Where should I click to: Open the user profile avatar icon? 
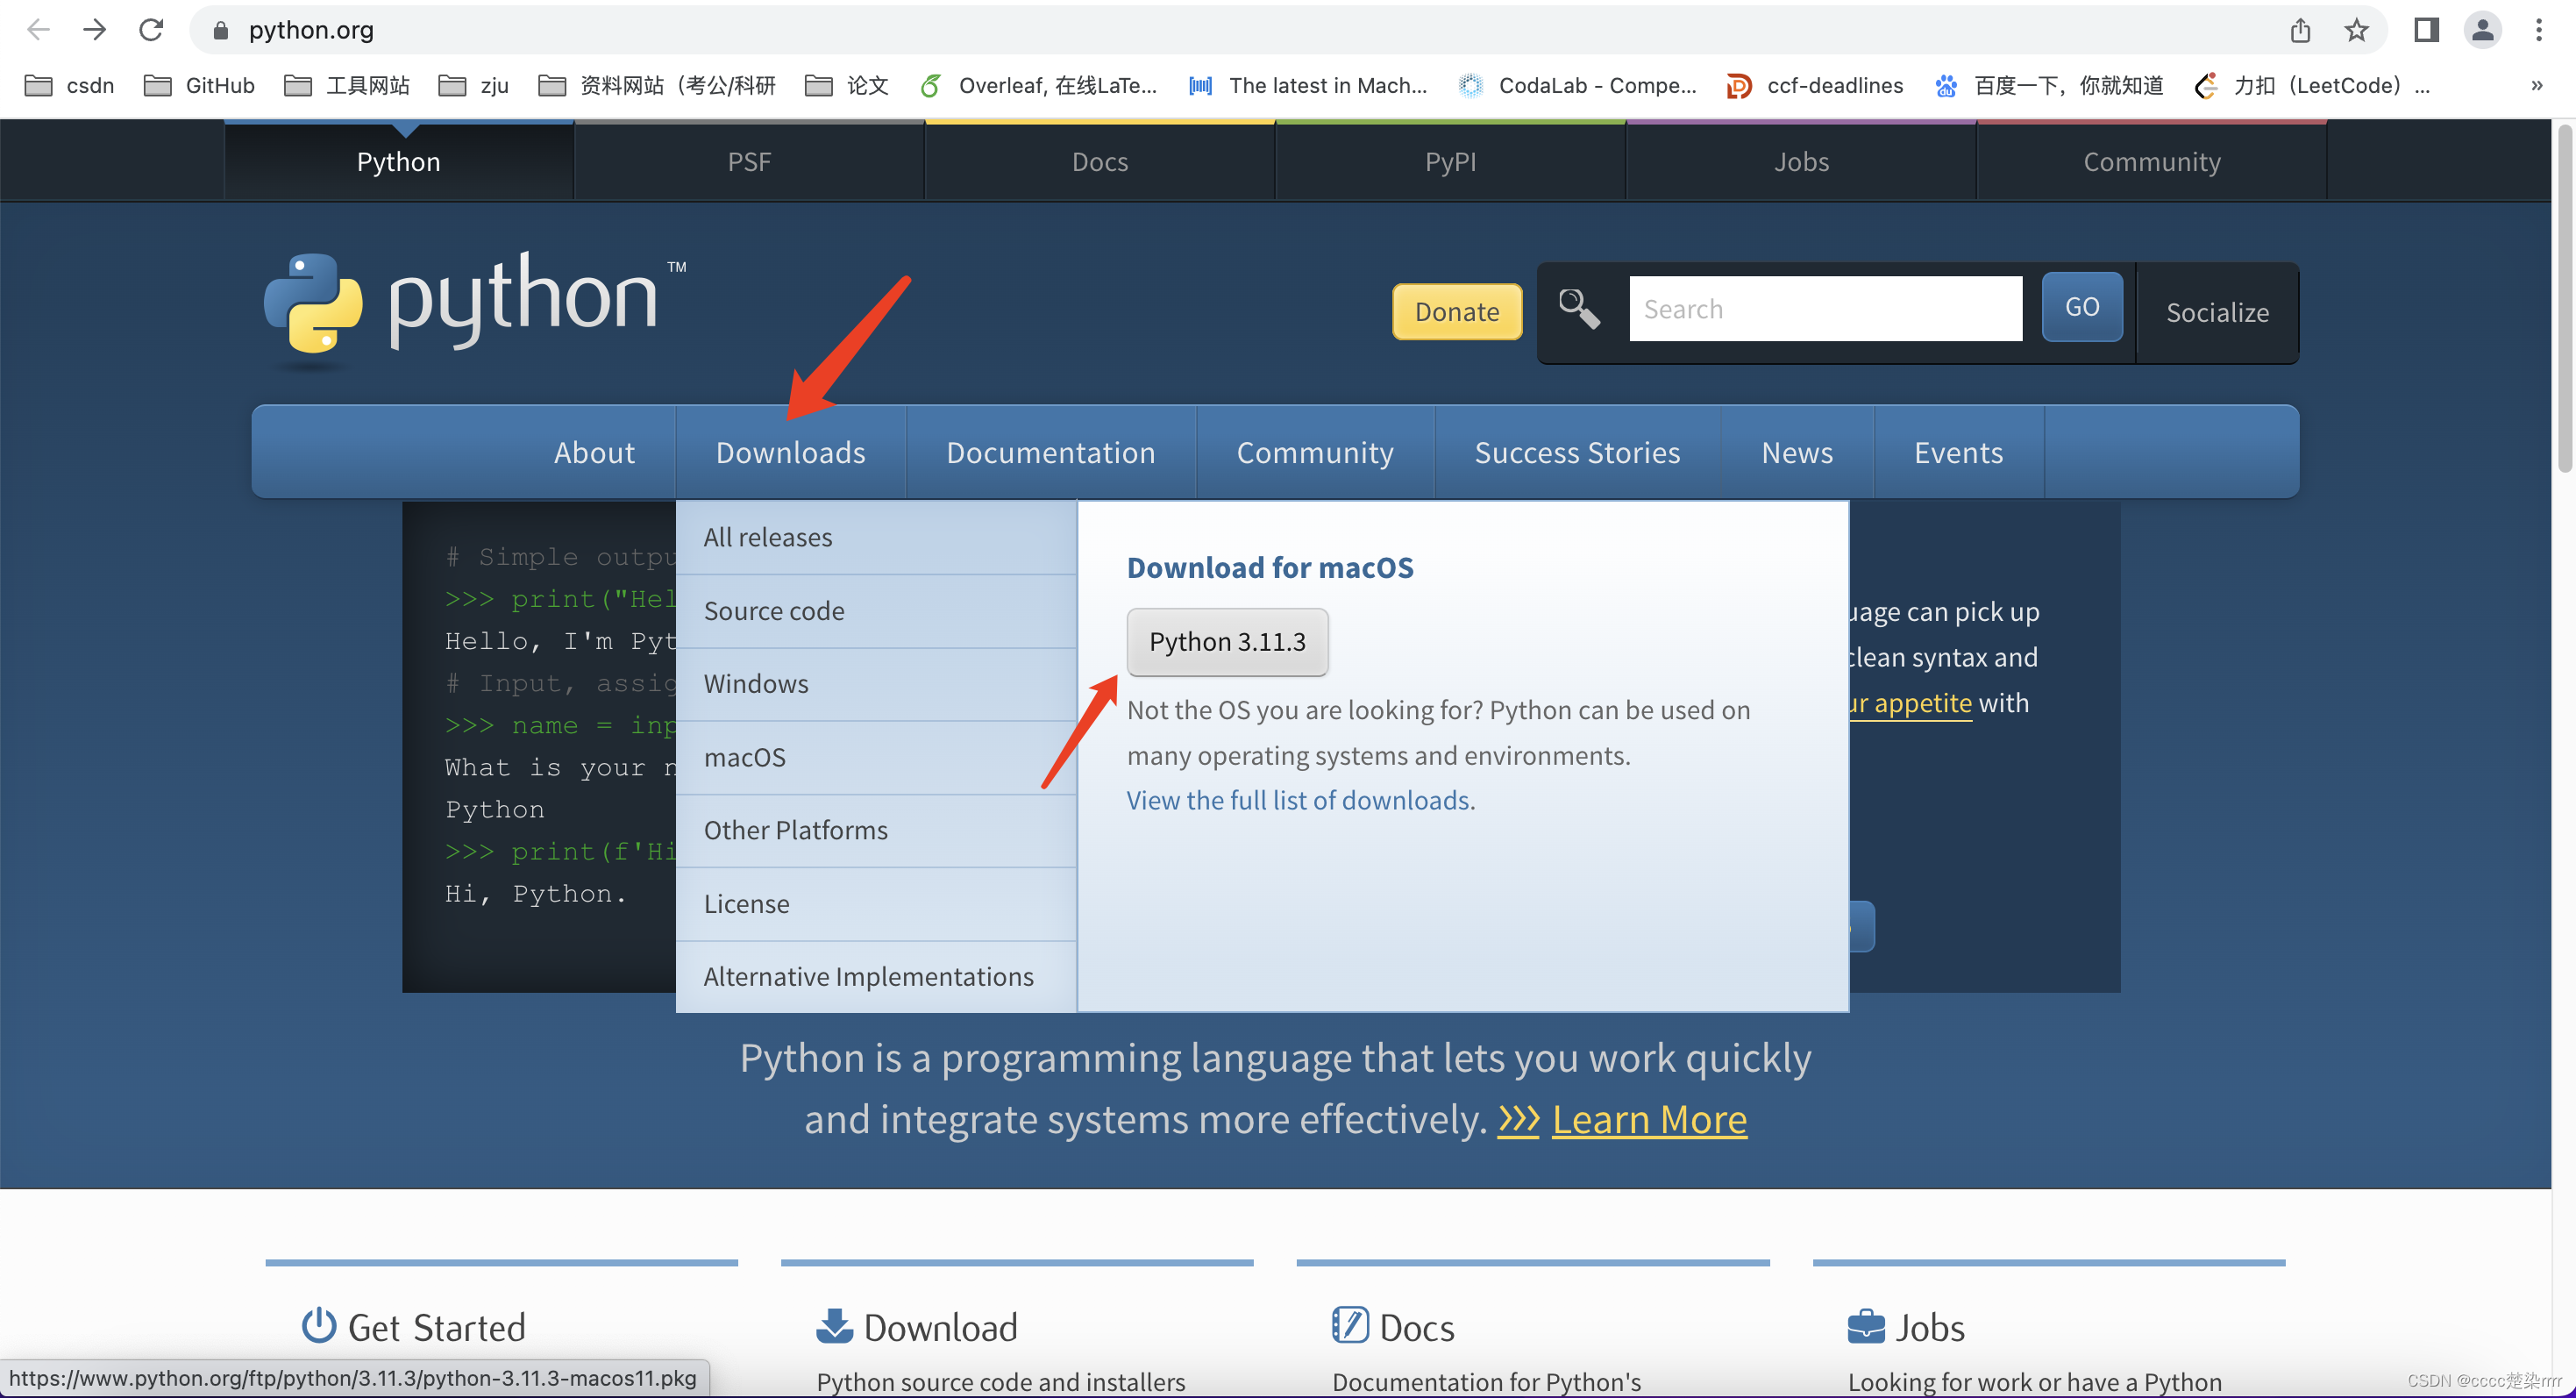click(2482, 30)
